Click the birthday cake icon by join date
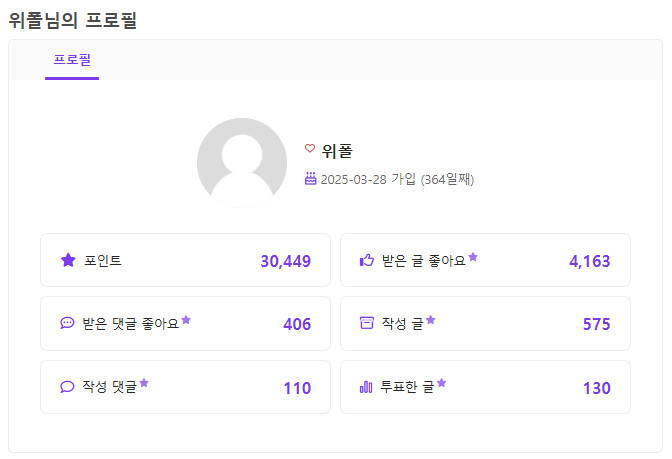 click(310, 179)
